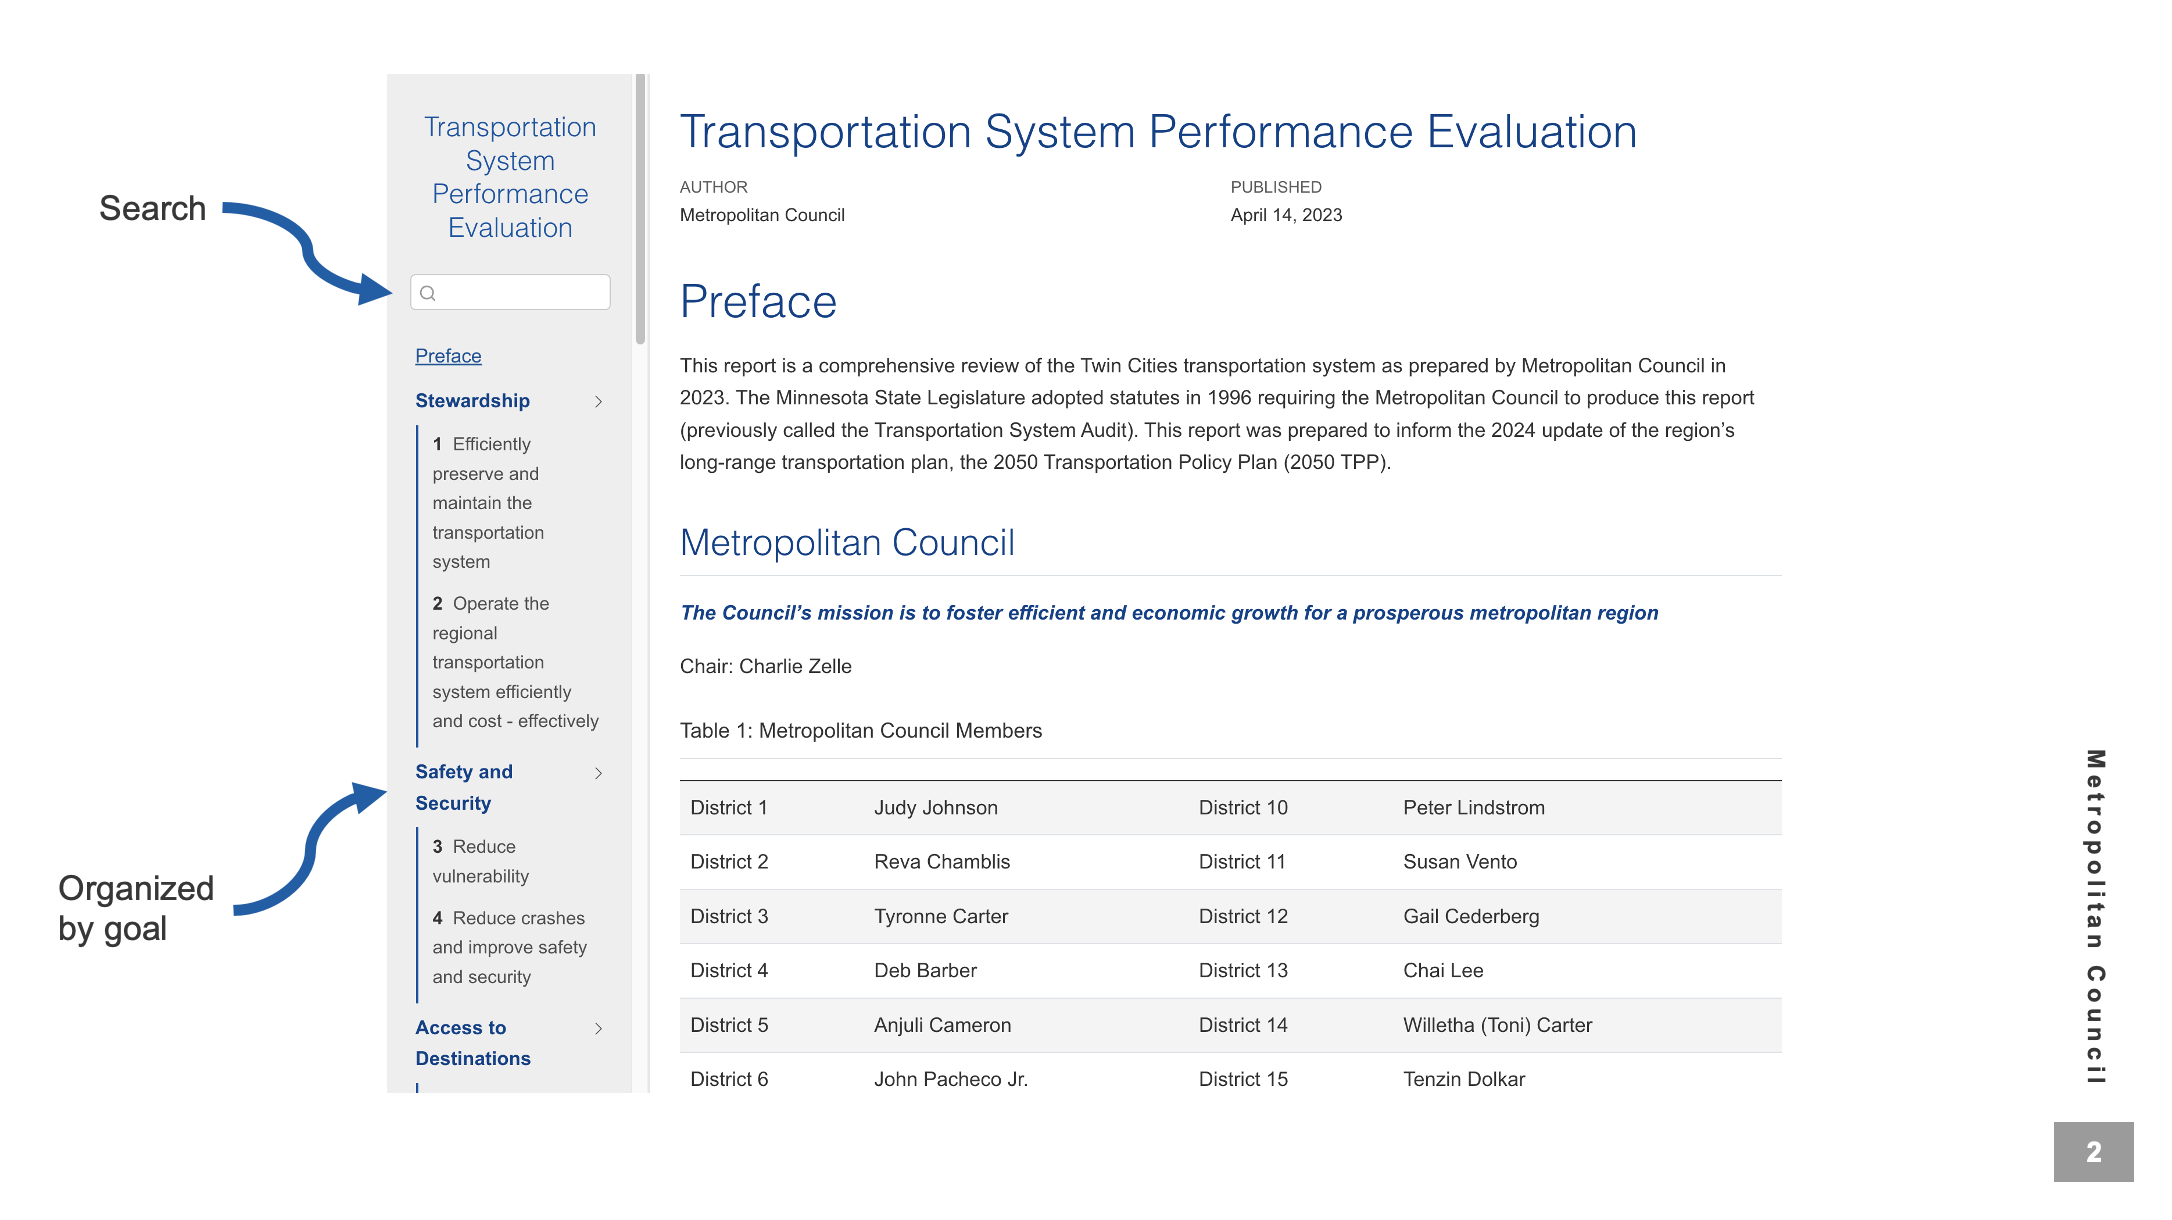Expand the Stewardship section chevron
Viewport: 2172px width, 1220px height.
[598, 401]
